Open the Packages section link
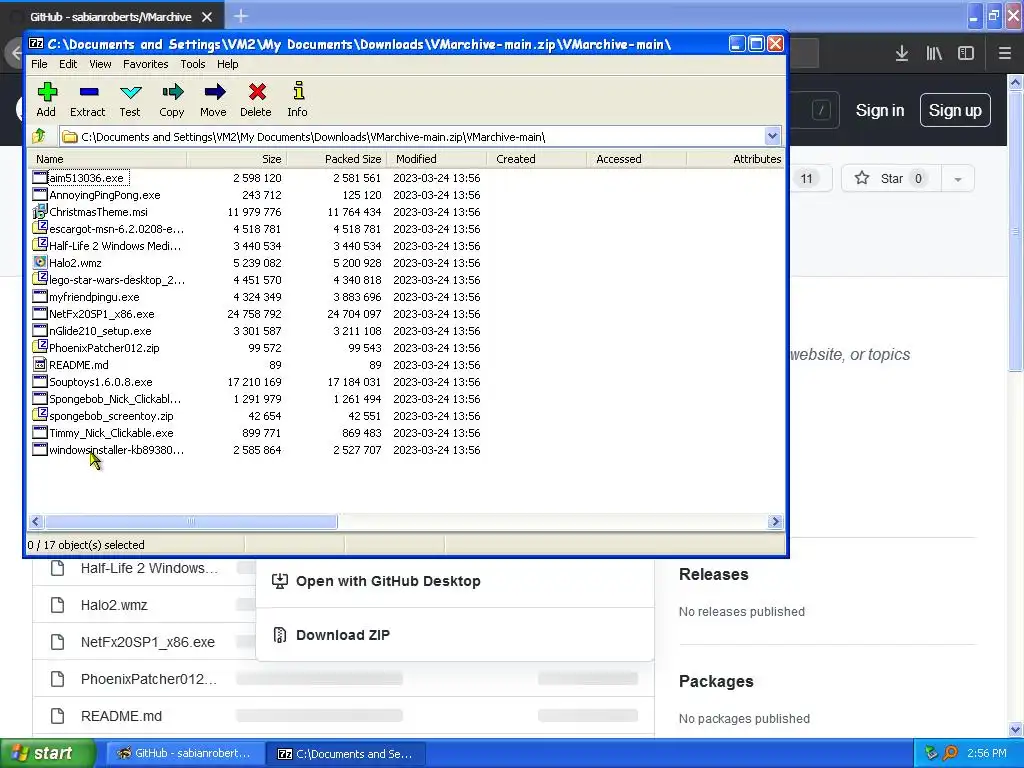The width and height of the screenshot is (1024, 768). click(x=716, y=681)
